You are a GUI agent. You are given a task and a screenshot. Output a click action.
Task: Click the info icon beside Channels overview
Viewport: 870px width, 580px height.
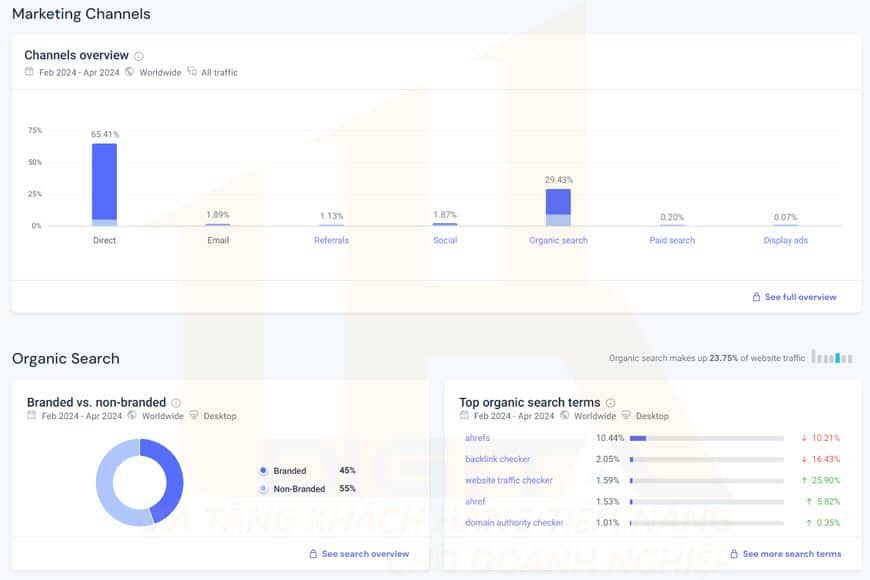tap(139, 56)
